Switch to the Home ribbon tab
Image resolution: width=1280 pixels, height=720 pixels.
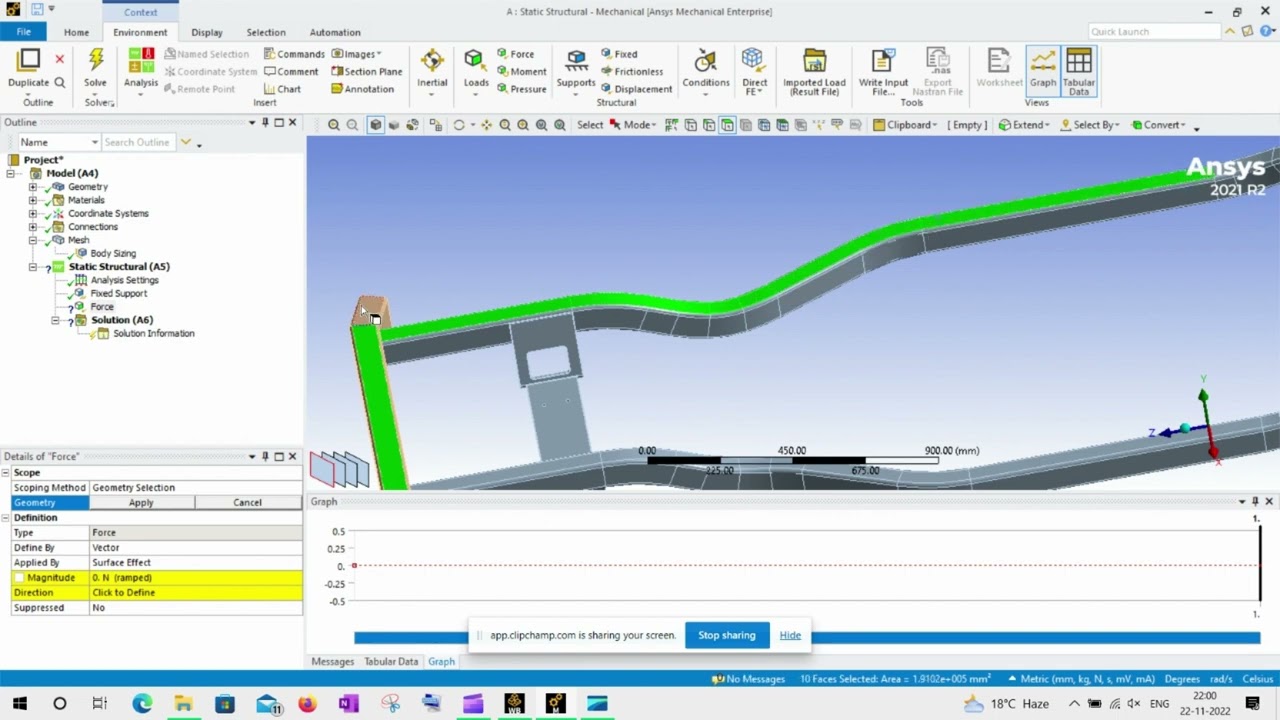tap(76, 32)
